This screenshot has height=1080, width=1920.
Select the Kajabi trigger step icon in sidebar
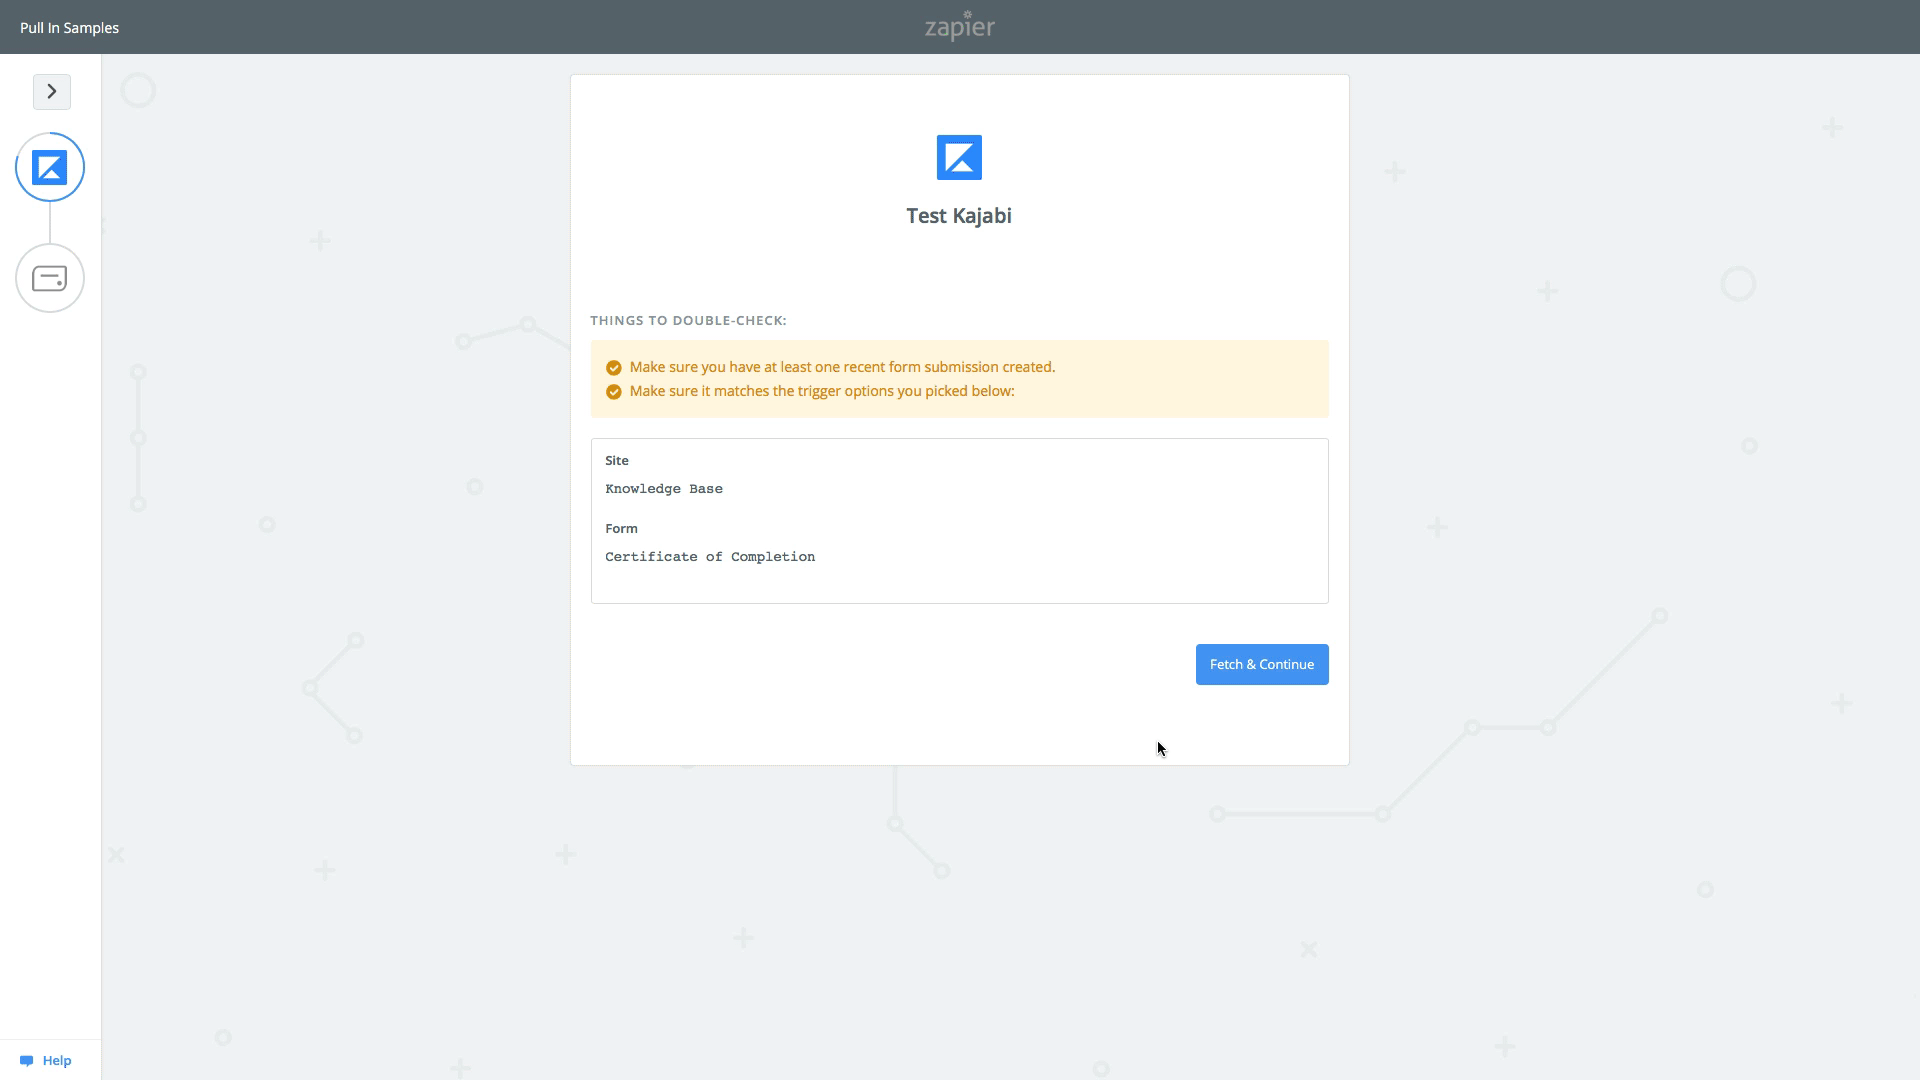click(x=50, y=167)
